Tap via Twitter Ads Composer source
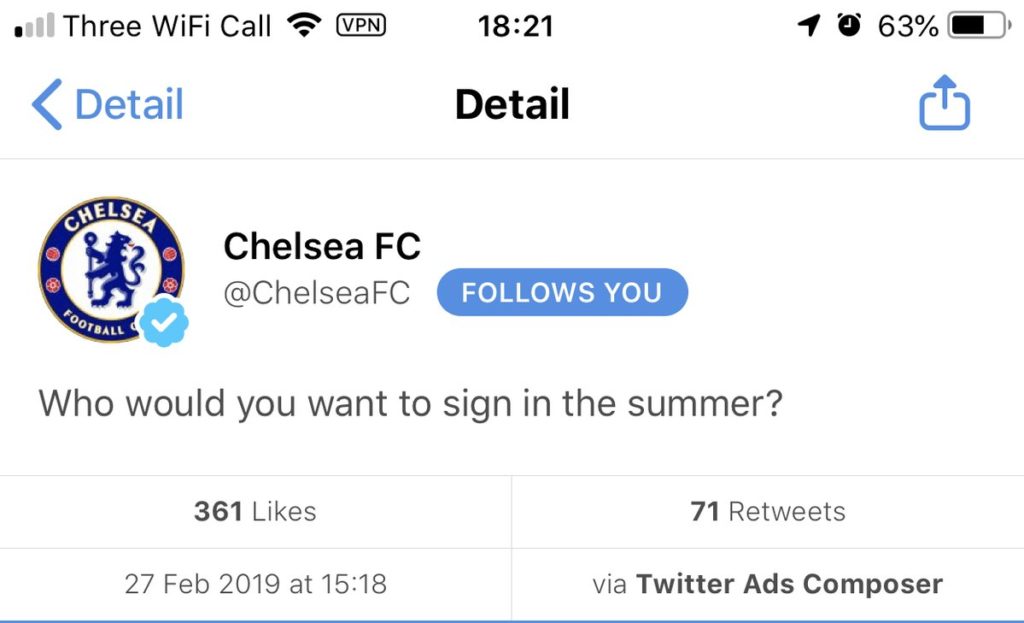 click(x=768, y=584)
